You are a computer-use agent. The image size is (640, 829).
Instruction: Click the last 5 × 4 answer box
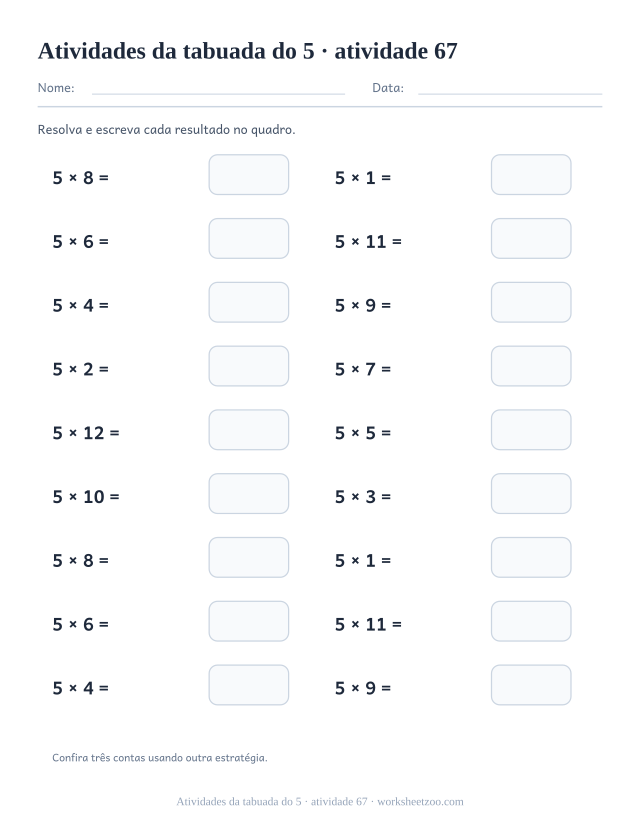click(x=248, y=685)
